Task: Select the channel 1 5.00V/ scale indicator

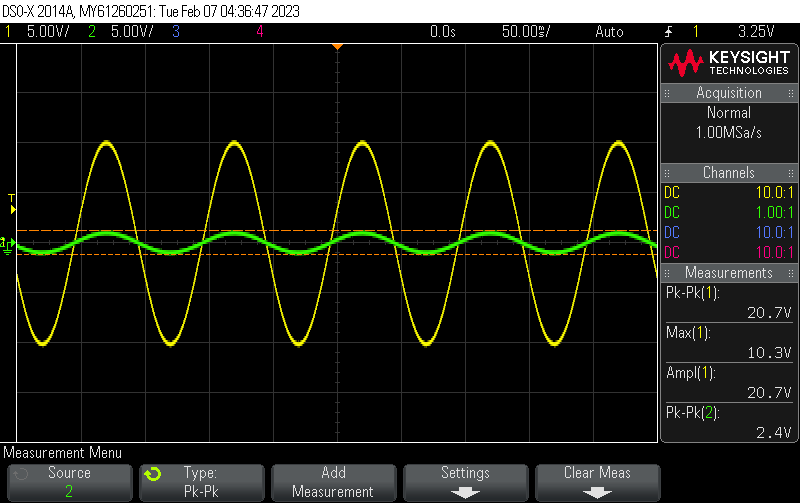Action: tap(40, 32)
